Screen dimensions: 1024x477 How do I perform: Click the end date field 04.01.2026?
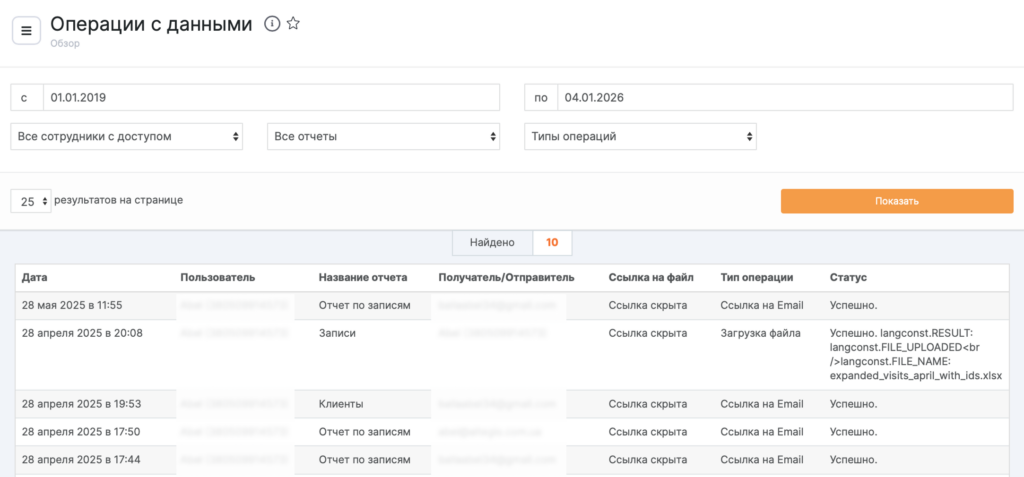pyautogui.click(x=784, y=98)
